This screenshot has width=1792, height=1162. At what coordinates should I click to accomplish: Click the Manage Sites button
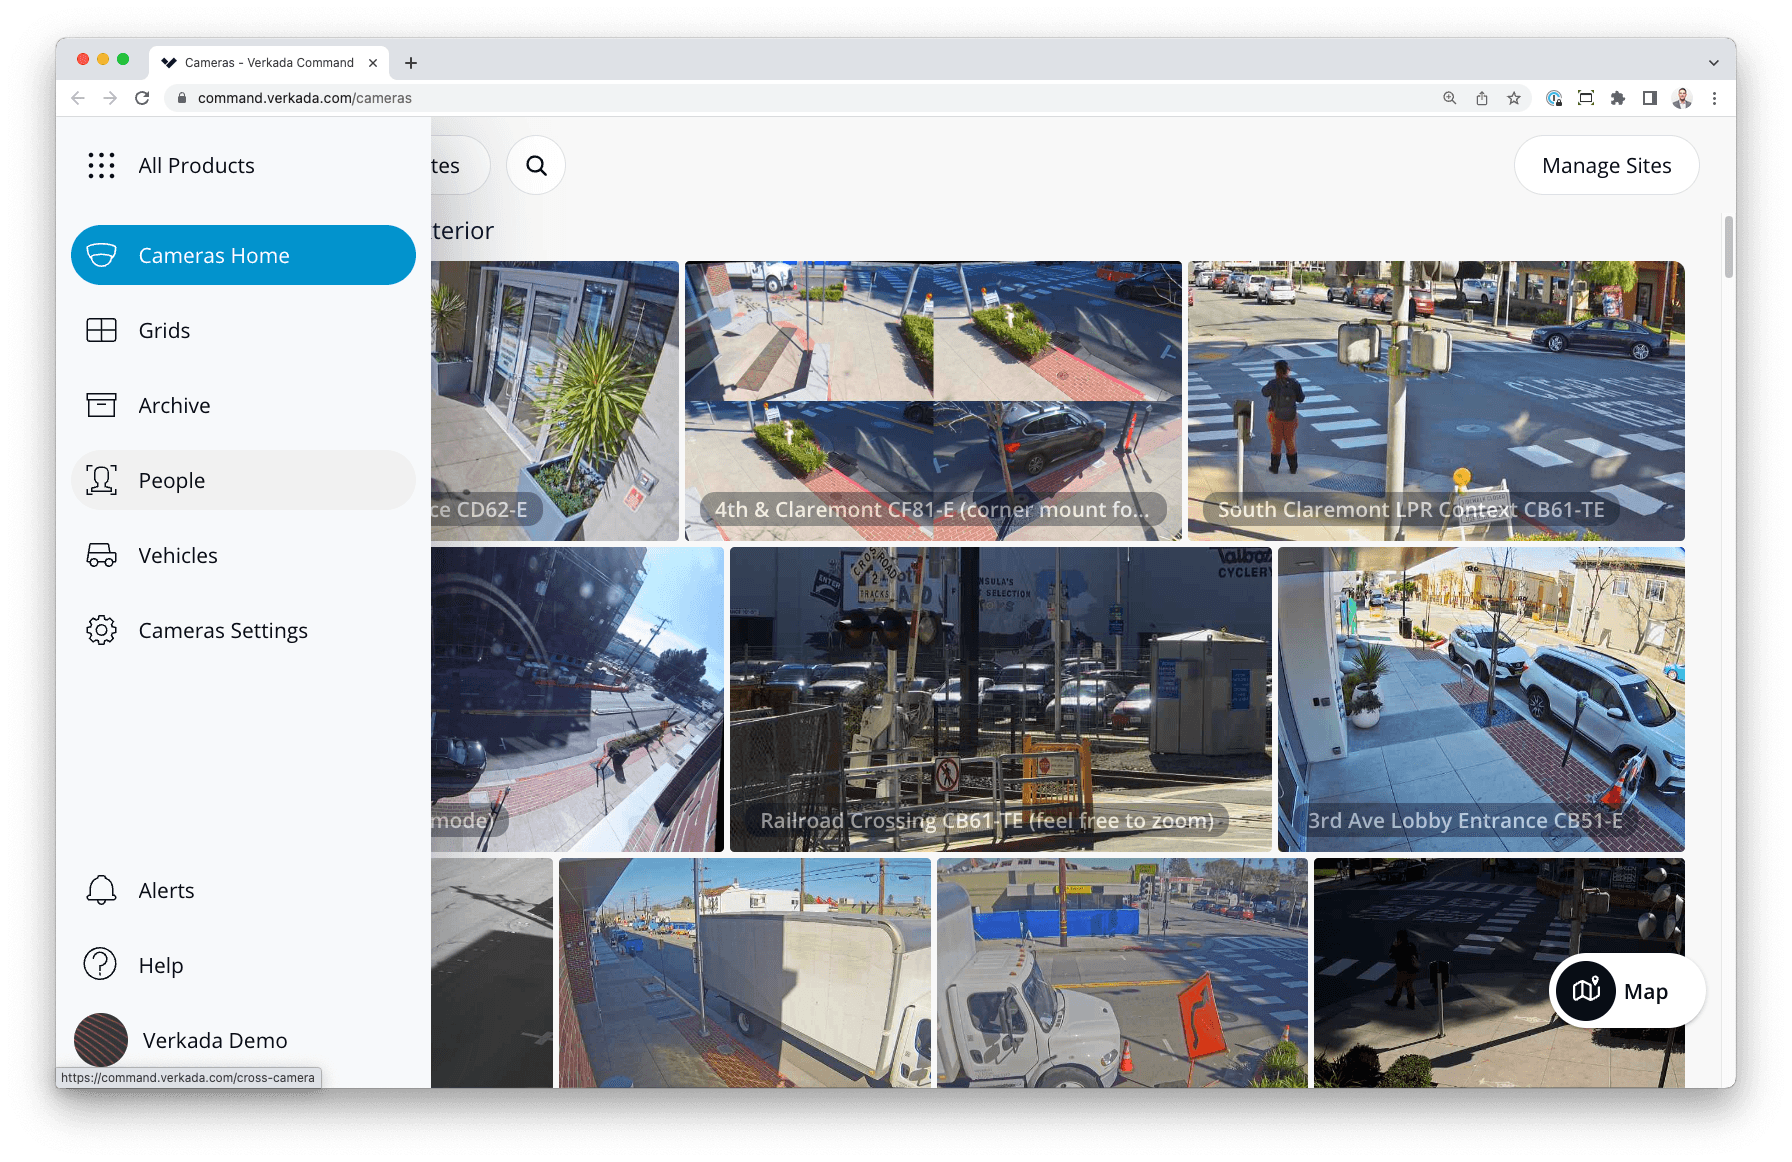click(1606, 166)
